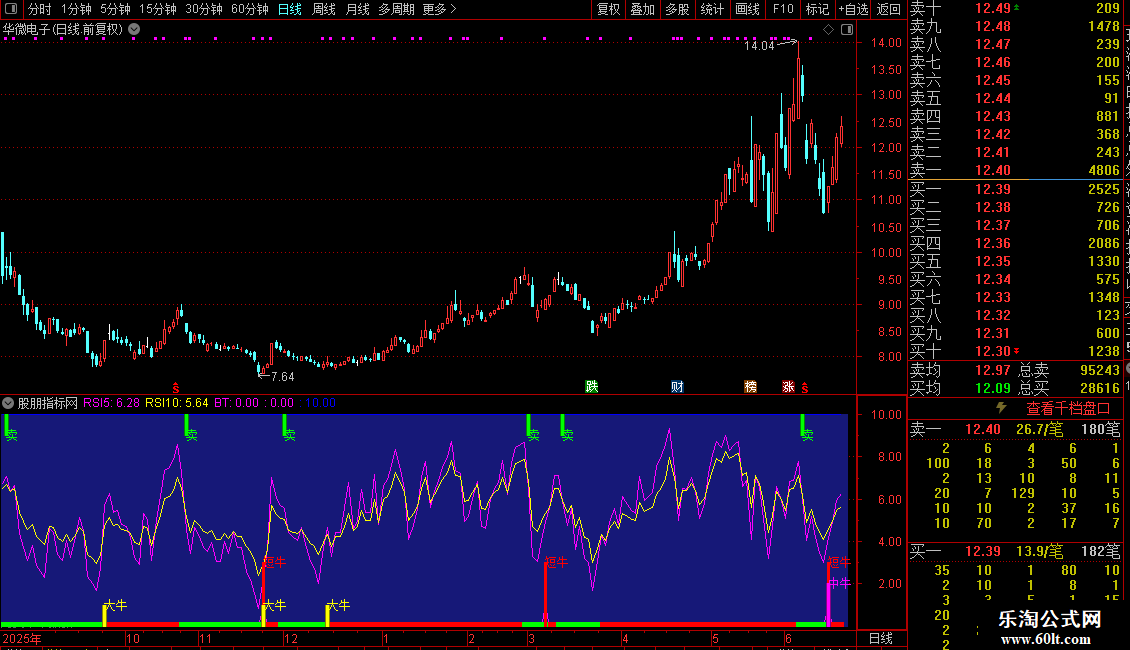The width and height of the screenshot is (1130, 650).
Task: Click the red 涨 marker icon
Action: [788, 386]
